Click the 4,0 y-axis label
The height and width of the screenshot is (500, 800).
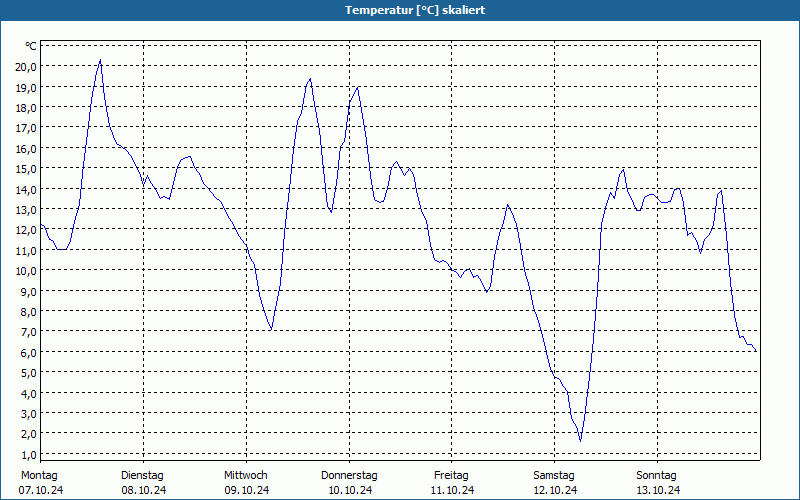pyautogui.click(x=28, y=393)
